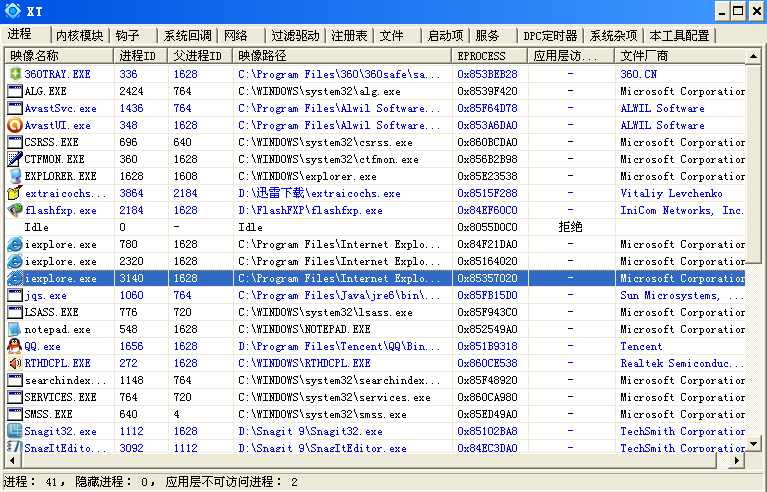767x492 pixels.
Task: Click the highlighted iexplore.exe icon PID 3140
Action: click(x=15, y=278)
